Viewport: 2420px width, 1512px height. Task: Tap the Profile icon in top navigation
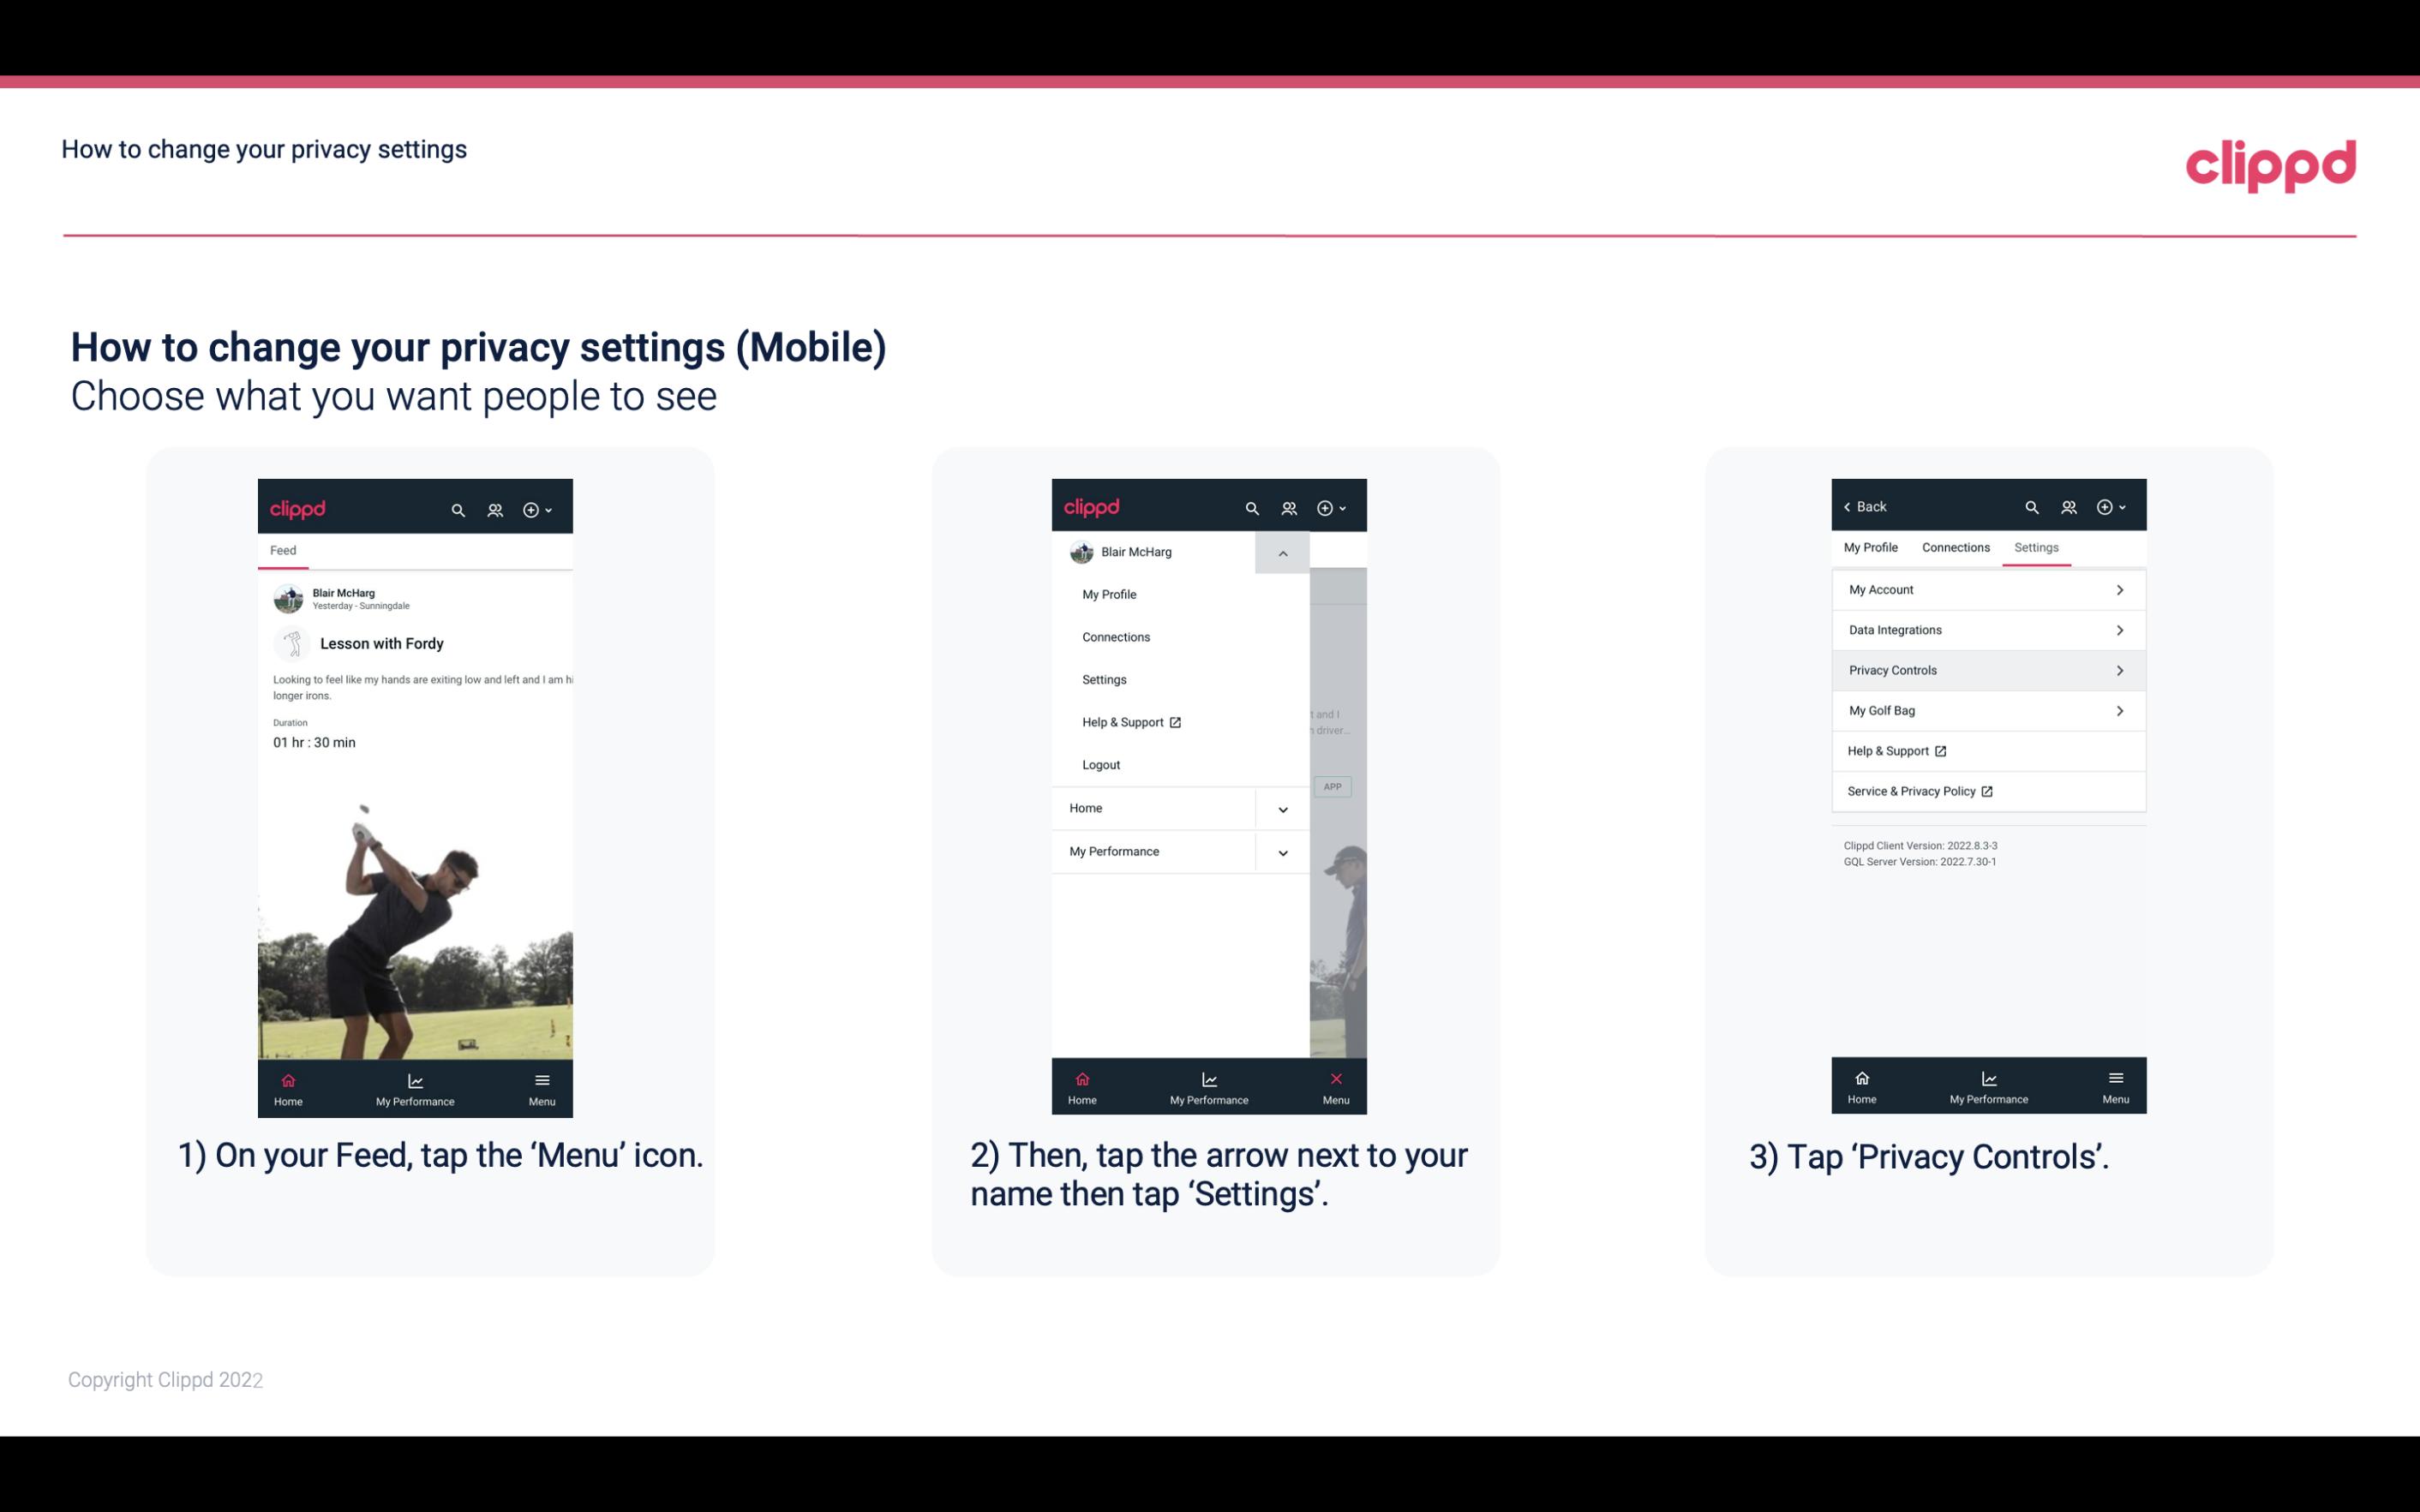(494, 507)
